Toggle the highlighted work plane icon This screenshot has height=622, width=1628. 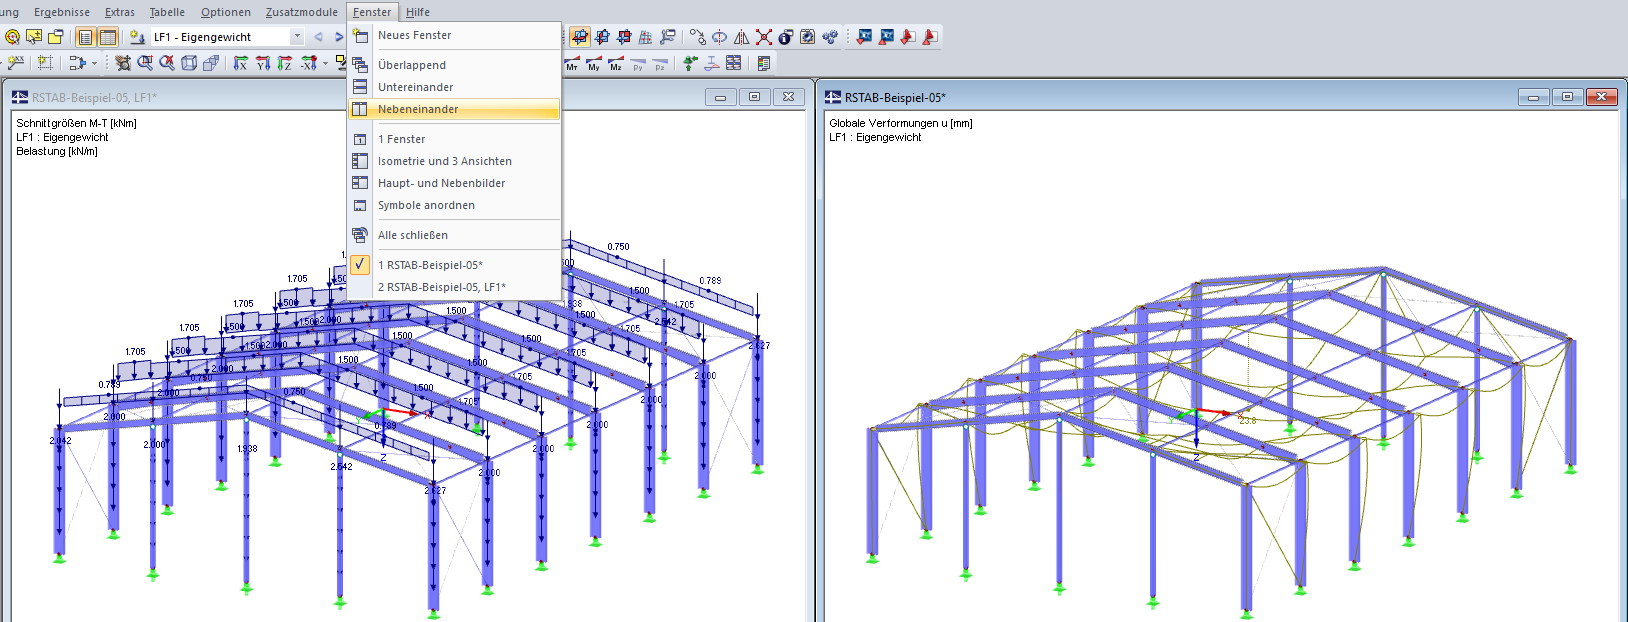pos(580,37)
